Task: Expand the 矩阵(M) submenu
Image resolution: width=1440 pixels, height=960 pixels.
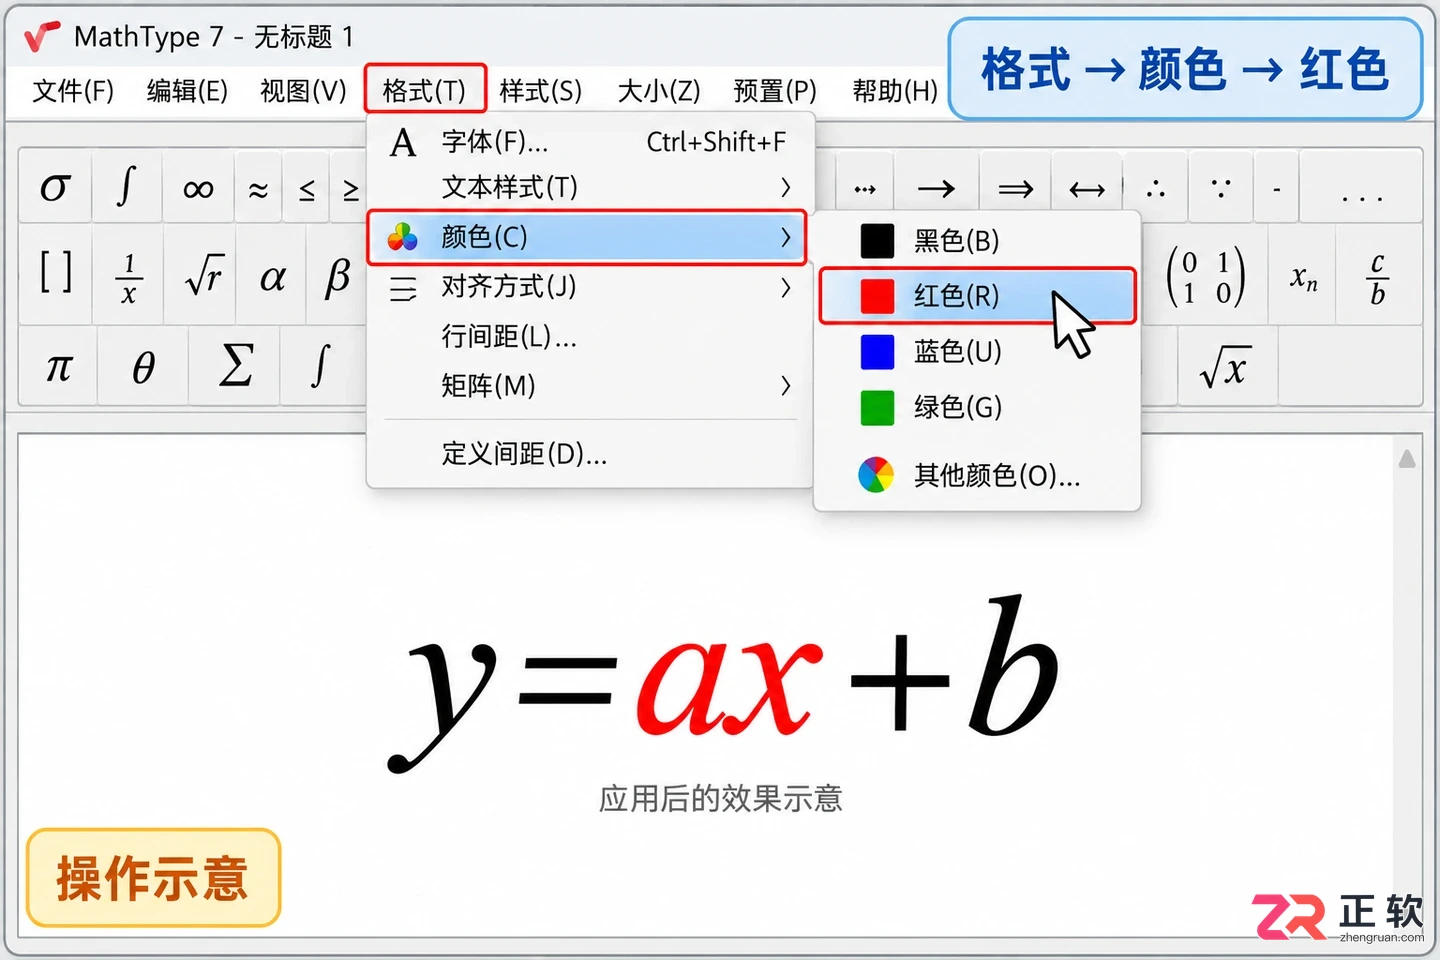Action: 590,386
